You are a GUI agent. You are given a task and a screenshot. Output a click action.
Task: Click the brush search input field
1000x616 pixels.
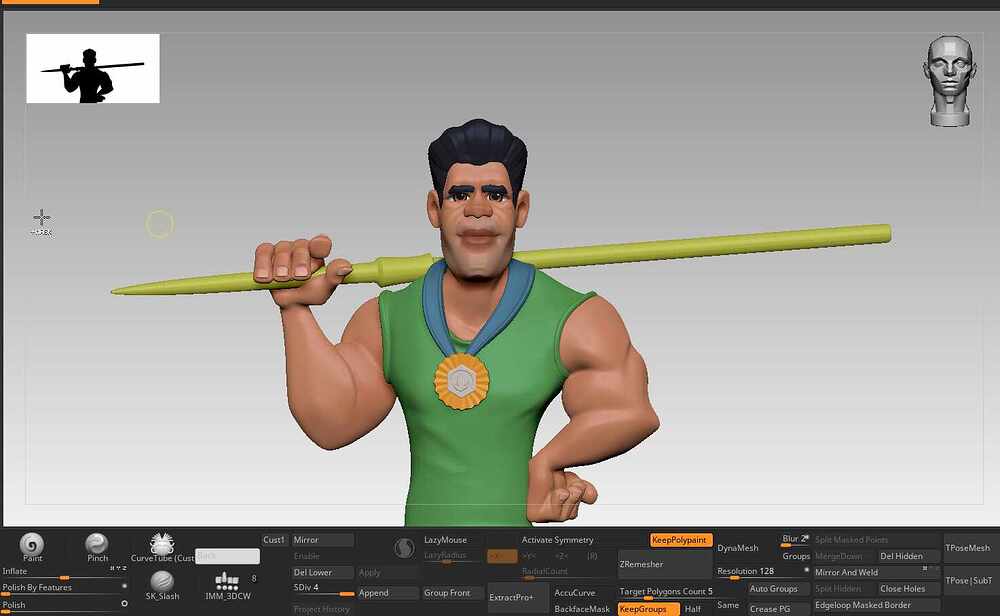227,556
